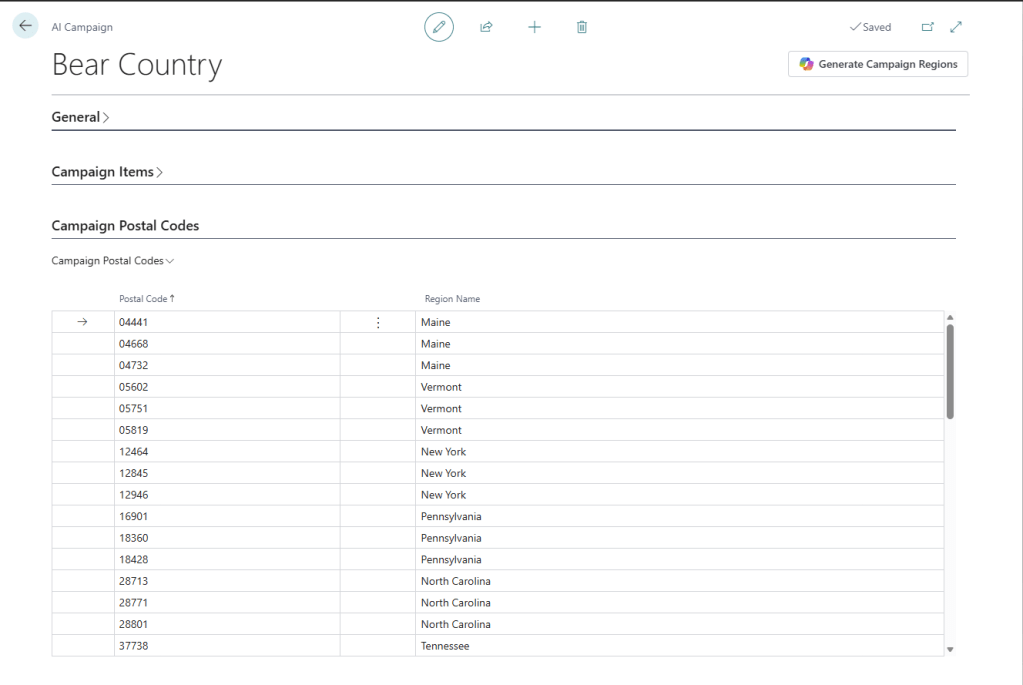The width and height of the screenshot is (1023, 685).
Task: Select the row with postal code 12946
Action: point(83,495)
